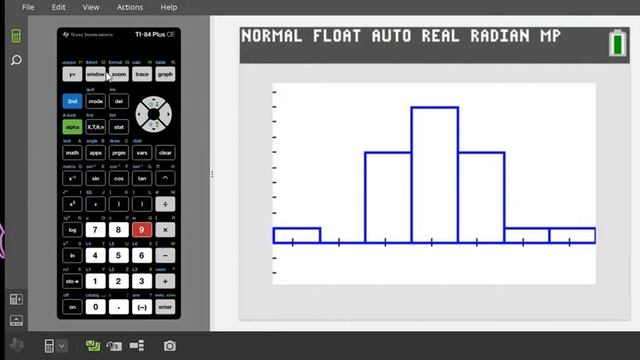Screen dimensions: 640x360
Task: Click the sto→ key
Action: click(x=72, y=281)
